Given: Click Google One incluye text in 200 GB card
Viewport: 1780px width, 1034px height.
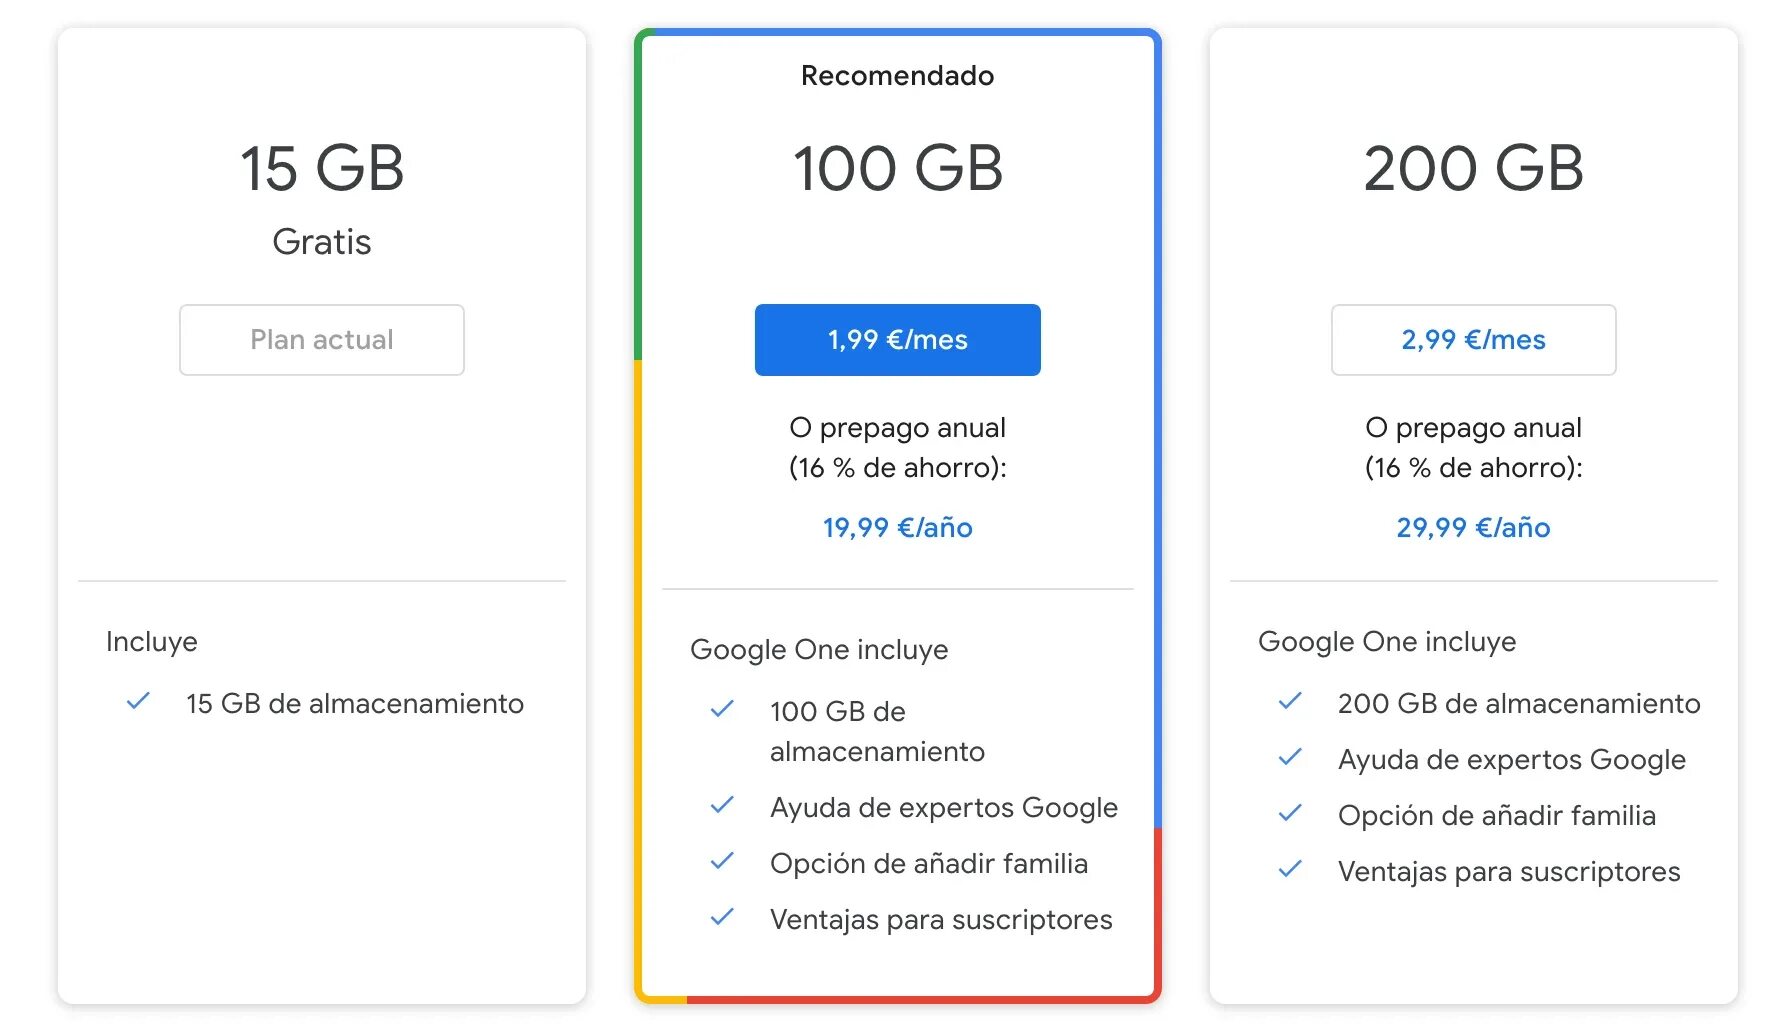Looking at the screenshot, I should pos(1386,642).
